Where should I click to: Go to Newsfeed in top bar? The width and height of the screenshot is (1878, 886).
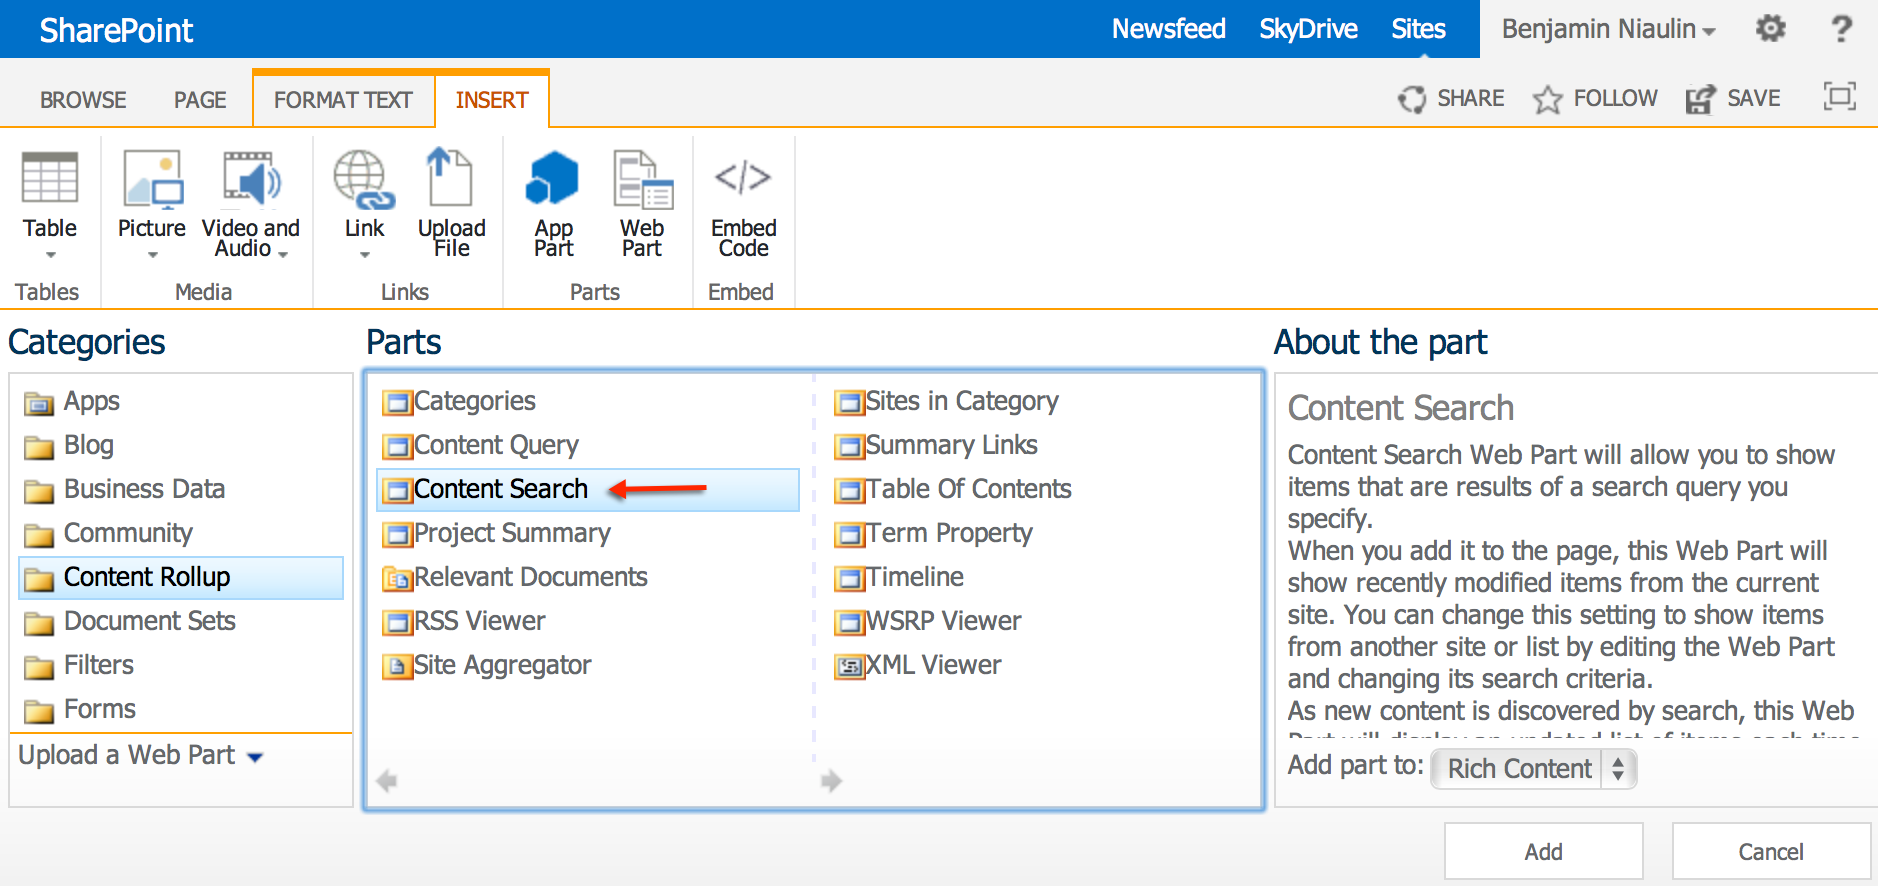(x=1168, y=29)
